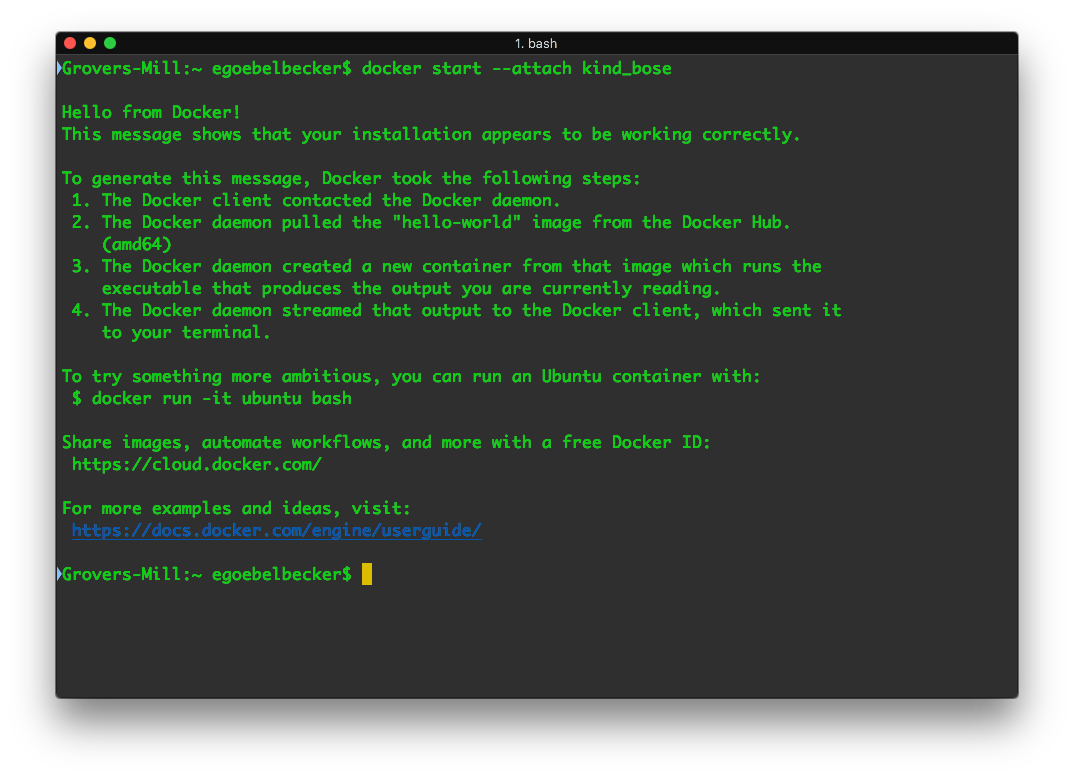The width and height of the screenshot is (1074, 778).
Task: Click step 4 about streamed output
Action: point(450,310)
